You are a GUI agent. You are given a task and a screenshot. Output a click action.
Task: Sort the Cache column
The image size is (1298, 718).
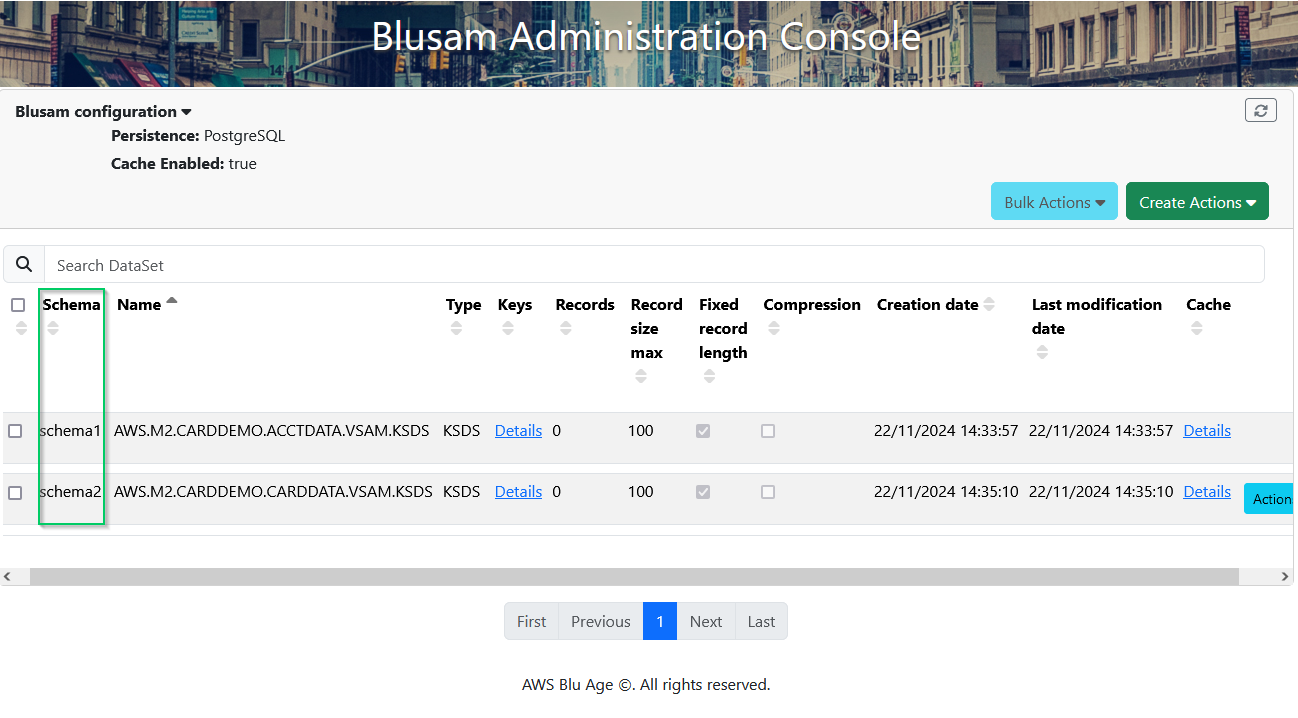(x=1196, y=328)
